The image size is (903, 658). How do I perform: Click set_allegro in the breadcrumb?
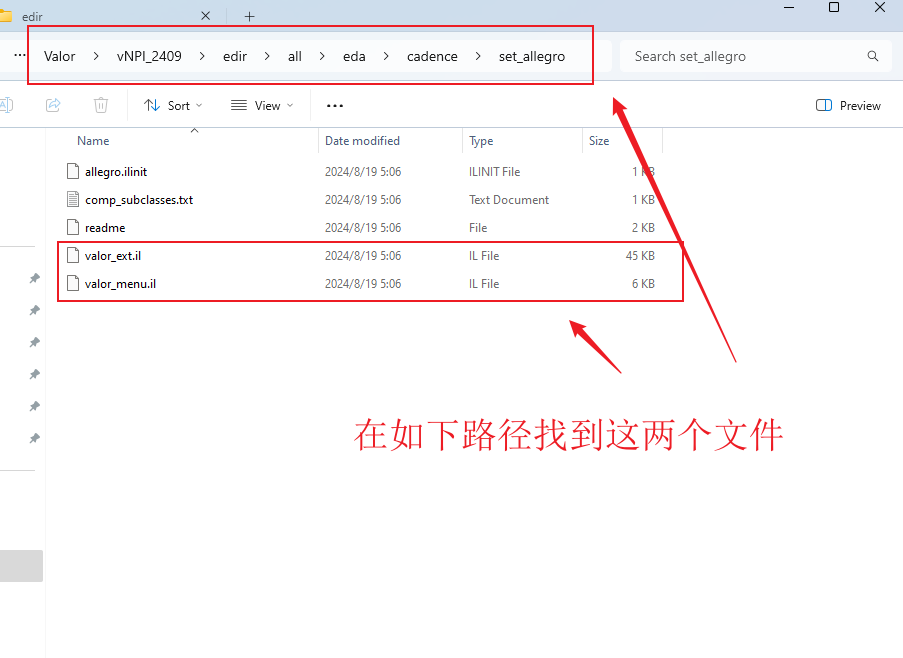[532, 56]
